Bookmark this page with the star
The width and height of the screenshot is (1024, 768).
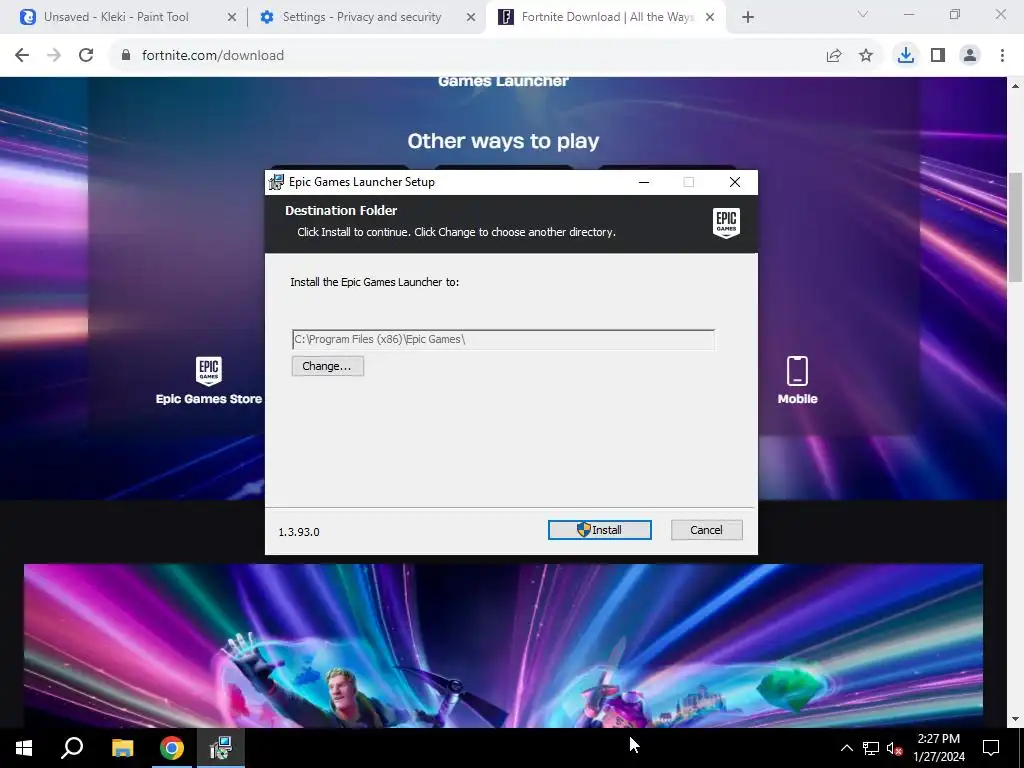click(866, 56)
